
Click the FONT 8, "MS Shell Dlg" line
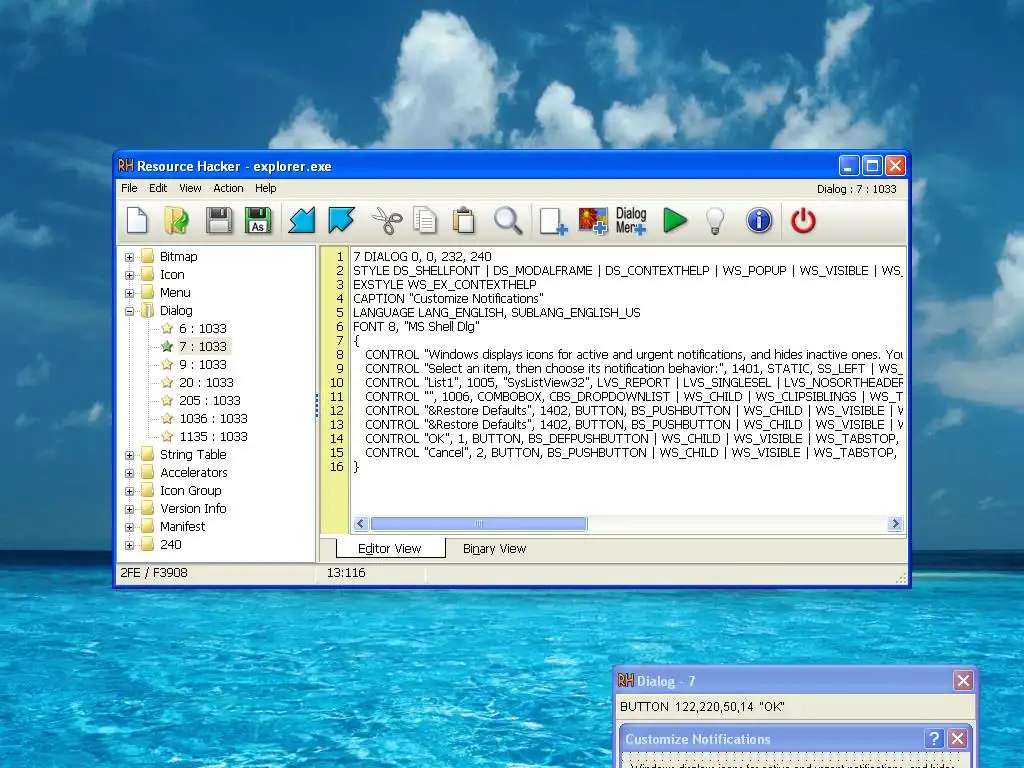tap(416, 327)
